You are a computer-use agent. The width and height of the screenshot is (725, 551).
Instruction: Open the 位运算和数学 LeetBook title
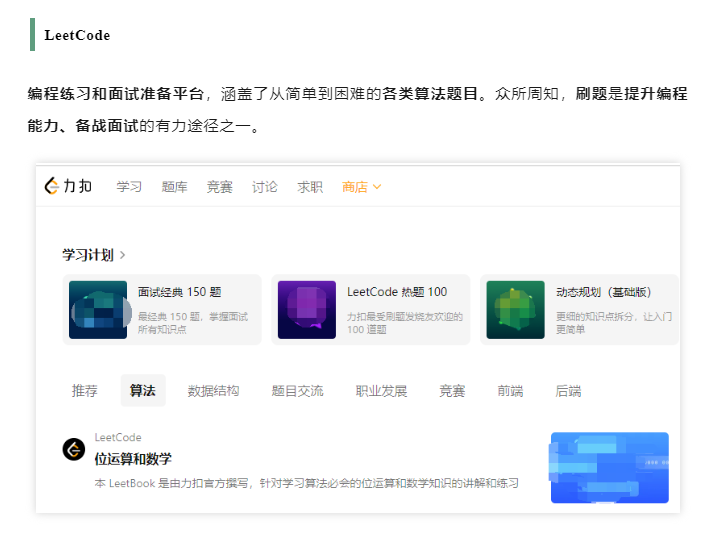click(133, 459)
